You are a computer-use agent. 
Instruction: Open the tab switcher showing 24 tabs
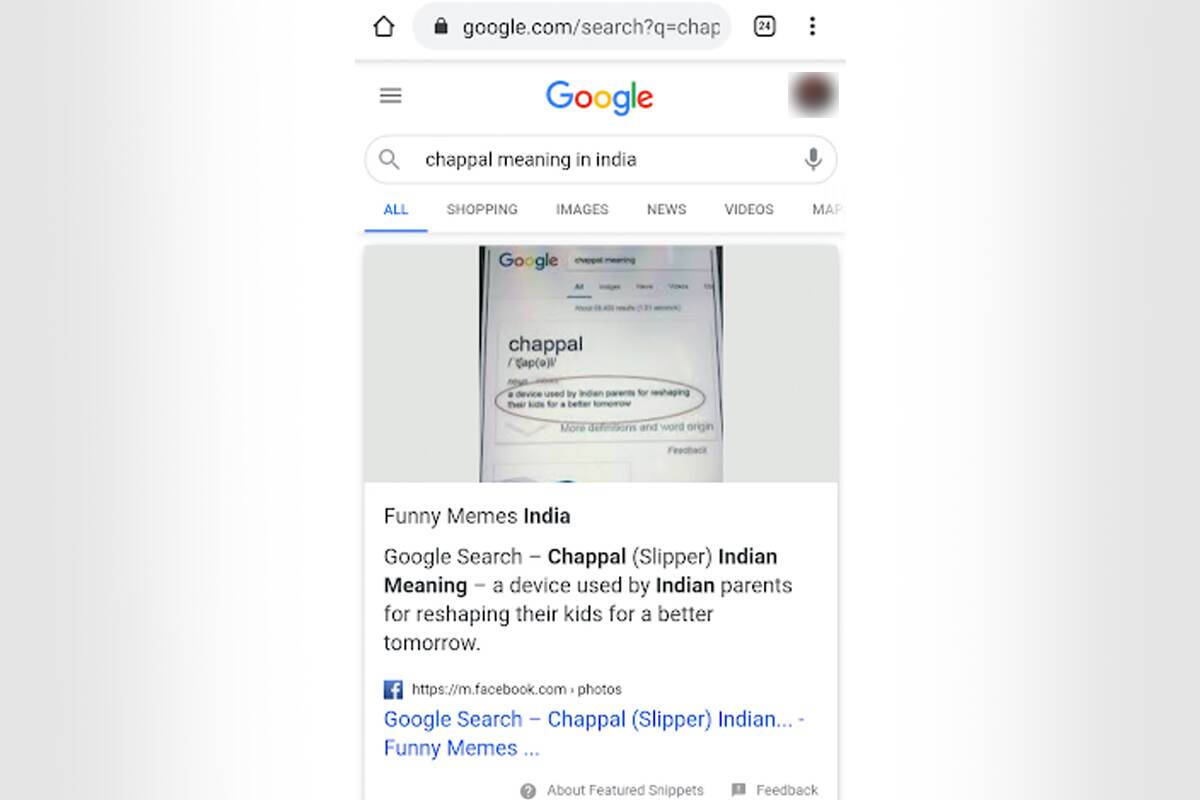[x=764, y=27]
